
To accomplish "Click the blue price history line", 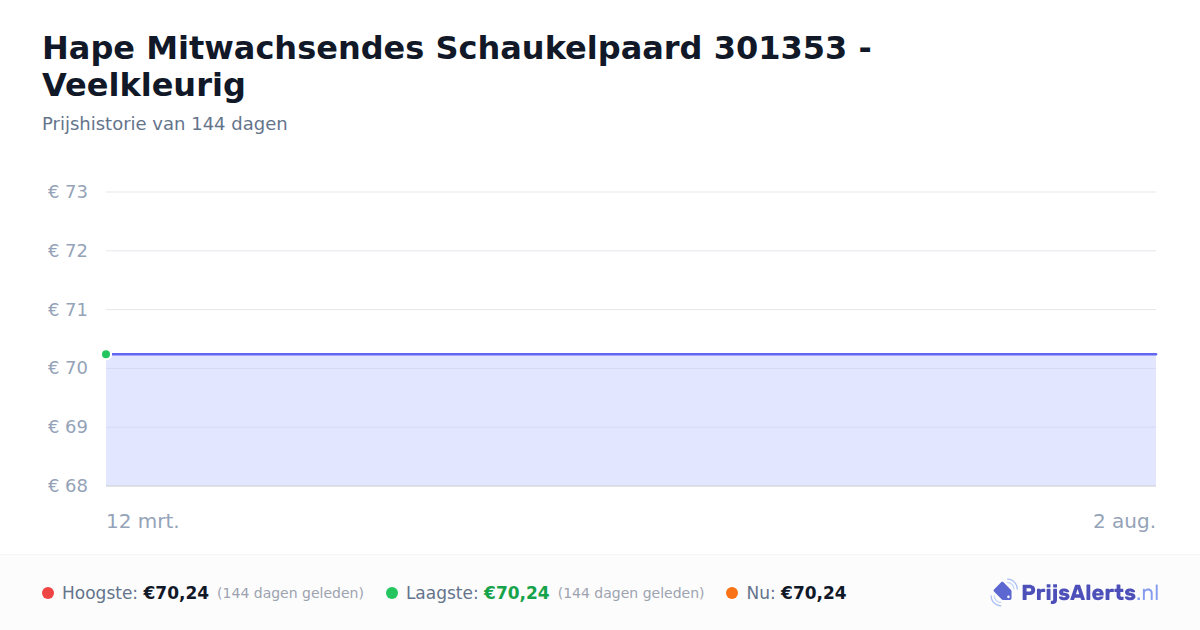I will click(631, 354).
